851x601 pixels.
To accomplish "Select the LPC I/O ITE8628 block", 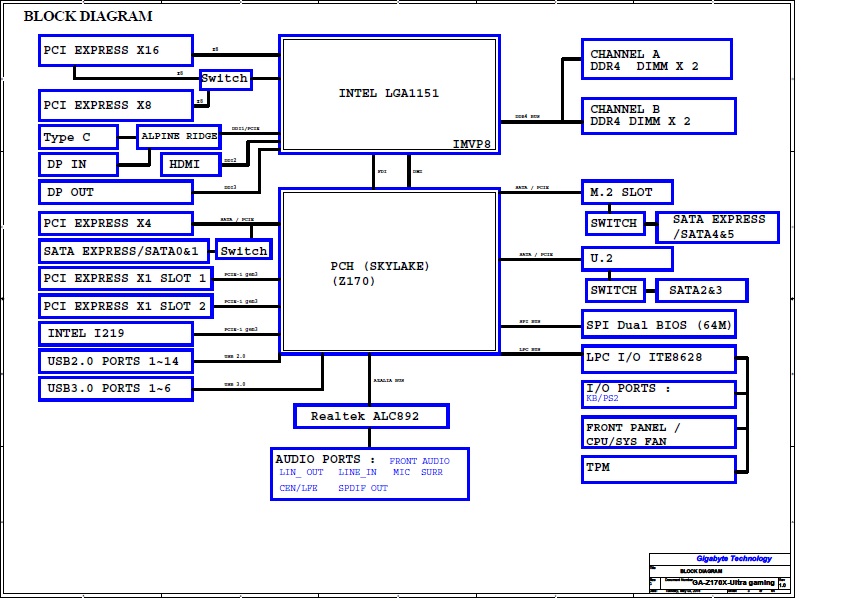I will point(658,357).
